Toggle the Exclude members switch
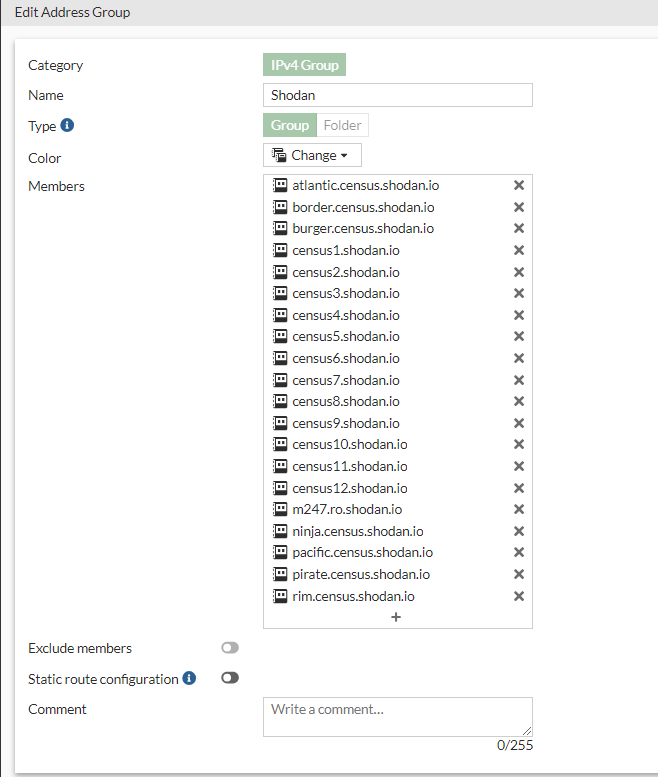Screen dimensions: 658x777 click(230, 648)
